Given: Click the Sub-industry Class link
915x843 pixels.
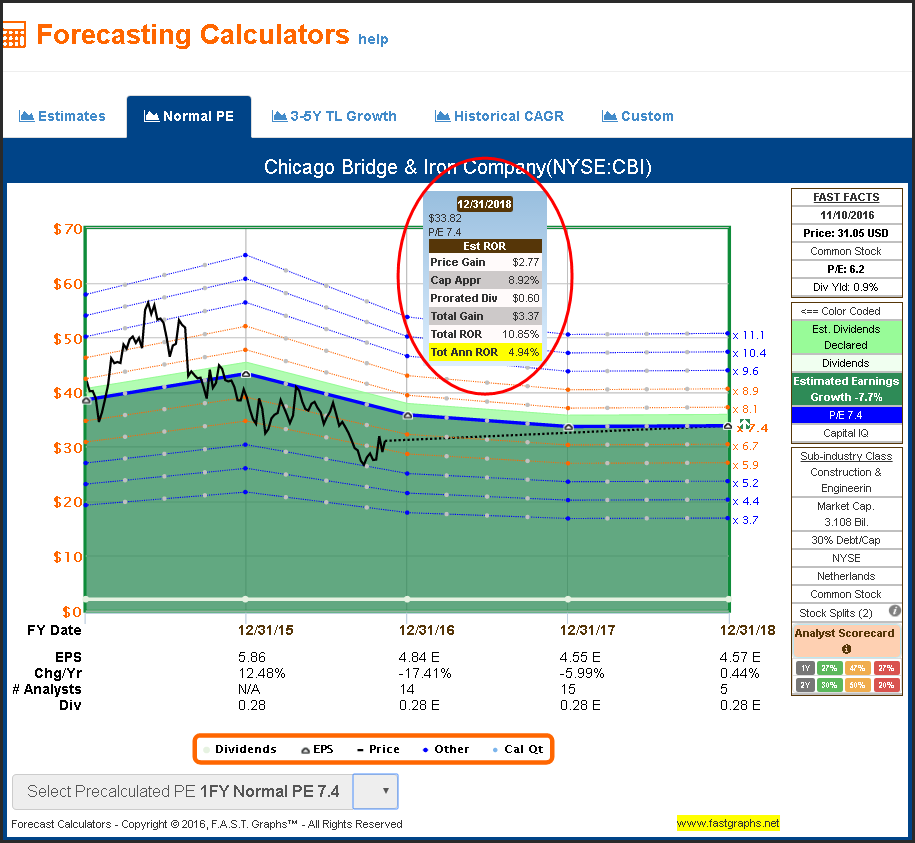Looking at the screenshot, I should (846, 456).
